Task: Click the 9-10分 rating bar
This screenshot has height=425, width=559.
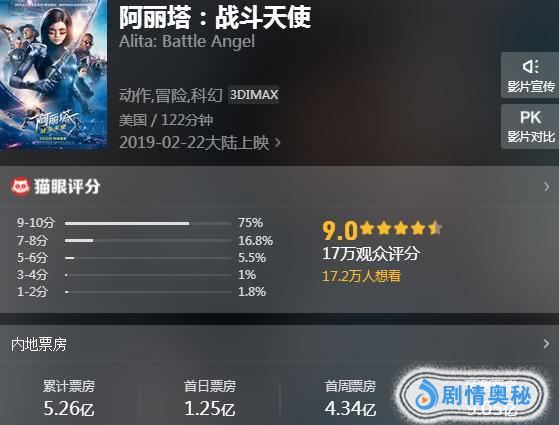Action: [x=148, y=224]
